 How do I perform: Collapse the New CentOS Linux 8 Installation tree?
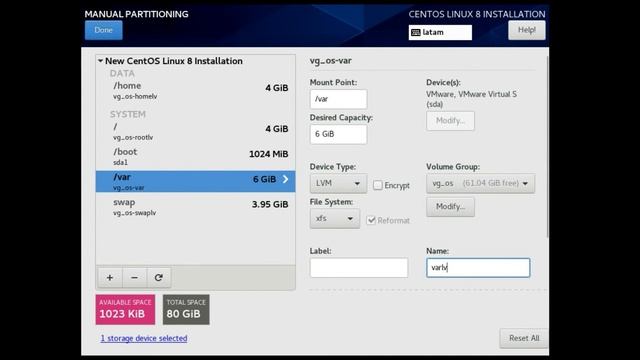point(100,61)
